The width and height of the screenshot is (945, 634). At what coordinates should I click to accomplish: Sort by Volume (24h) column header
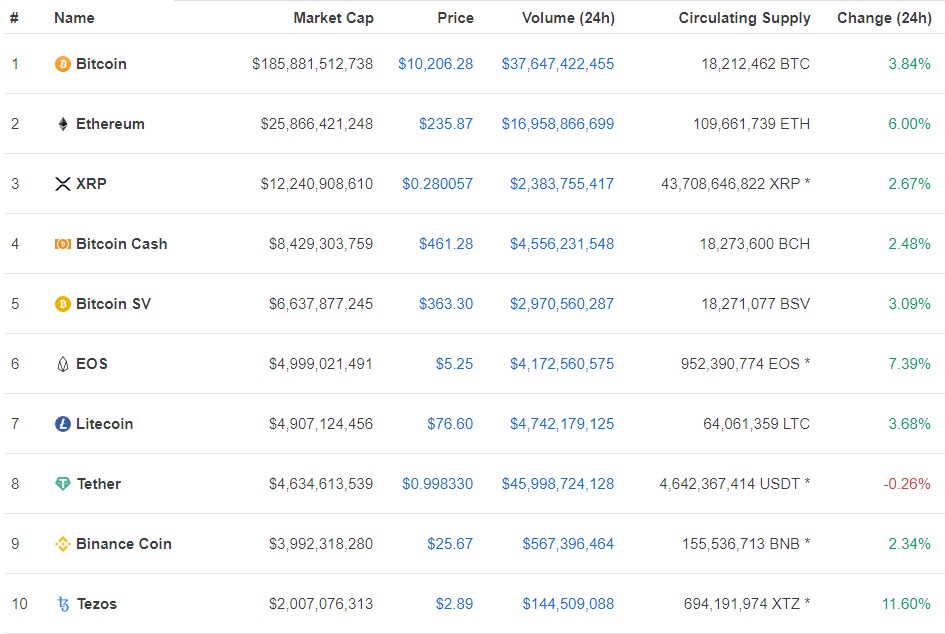pyautogui.click(x=568, y=18)
